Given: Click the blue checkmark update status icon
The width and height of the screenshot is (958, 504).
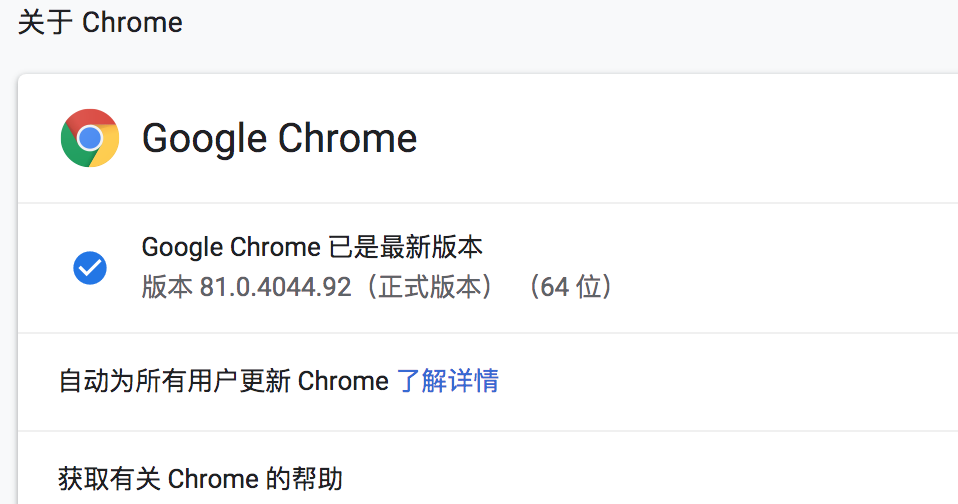Looking at the screenshot, I should click(90, 267).
